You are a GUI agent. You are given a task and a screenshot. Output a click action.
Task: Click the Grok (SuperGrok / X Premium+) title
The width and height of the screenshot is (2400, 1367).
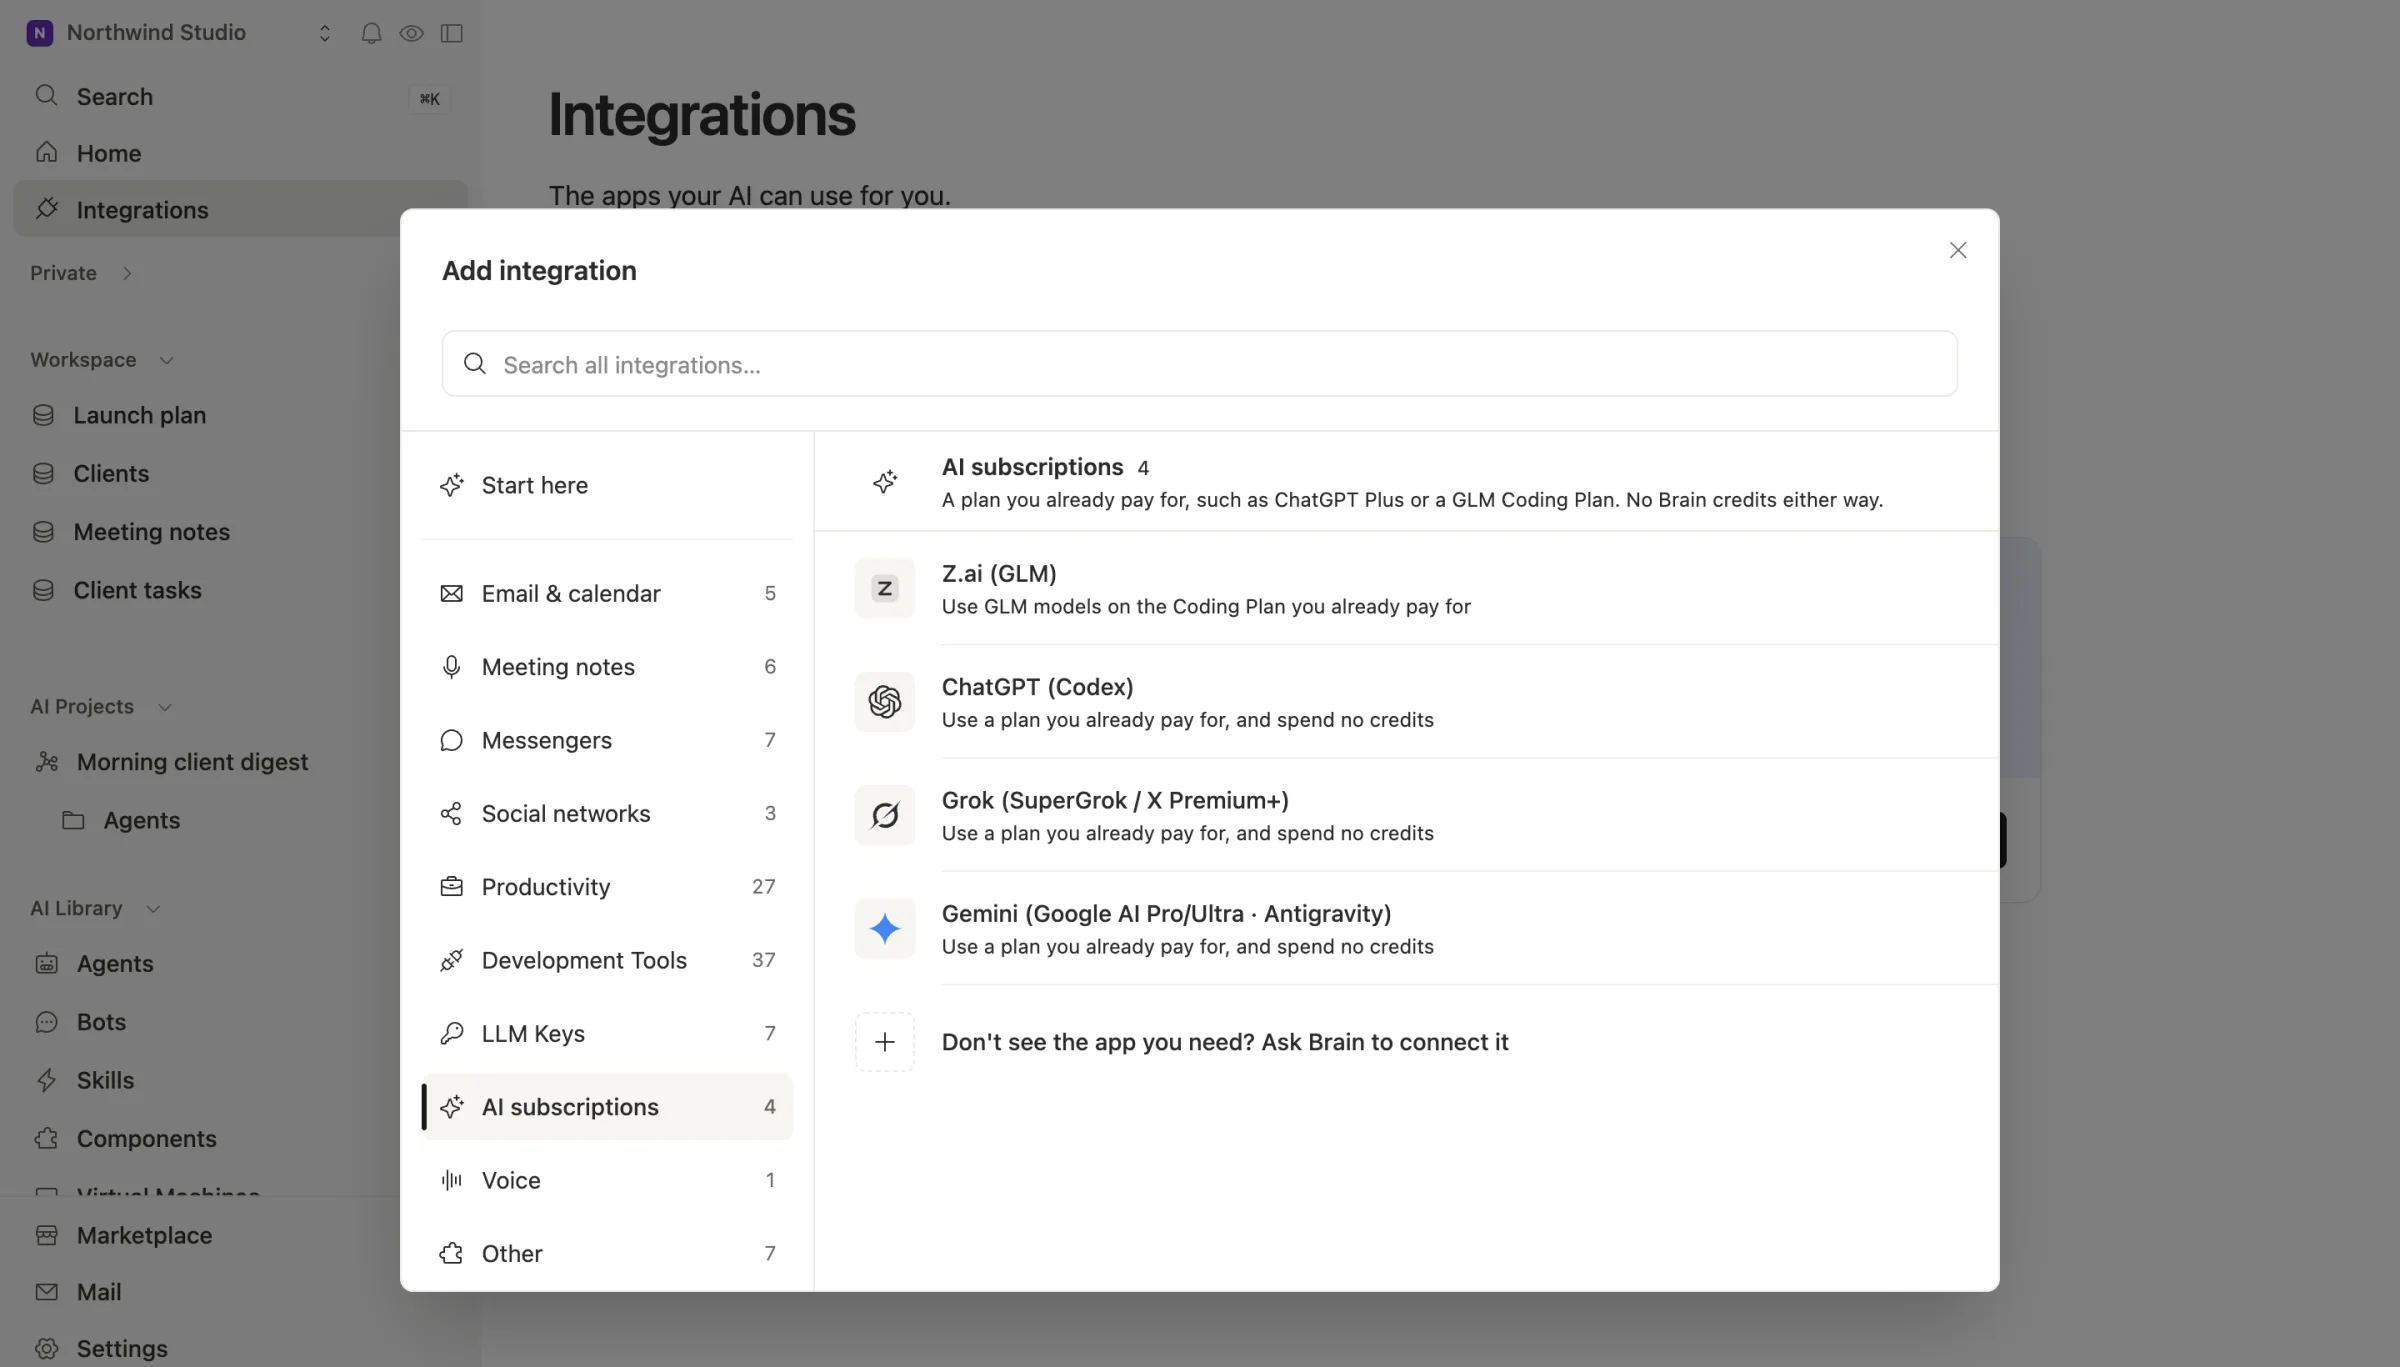pyautogui.click(x=1115, y=800)
